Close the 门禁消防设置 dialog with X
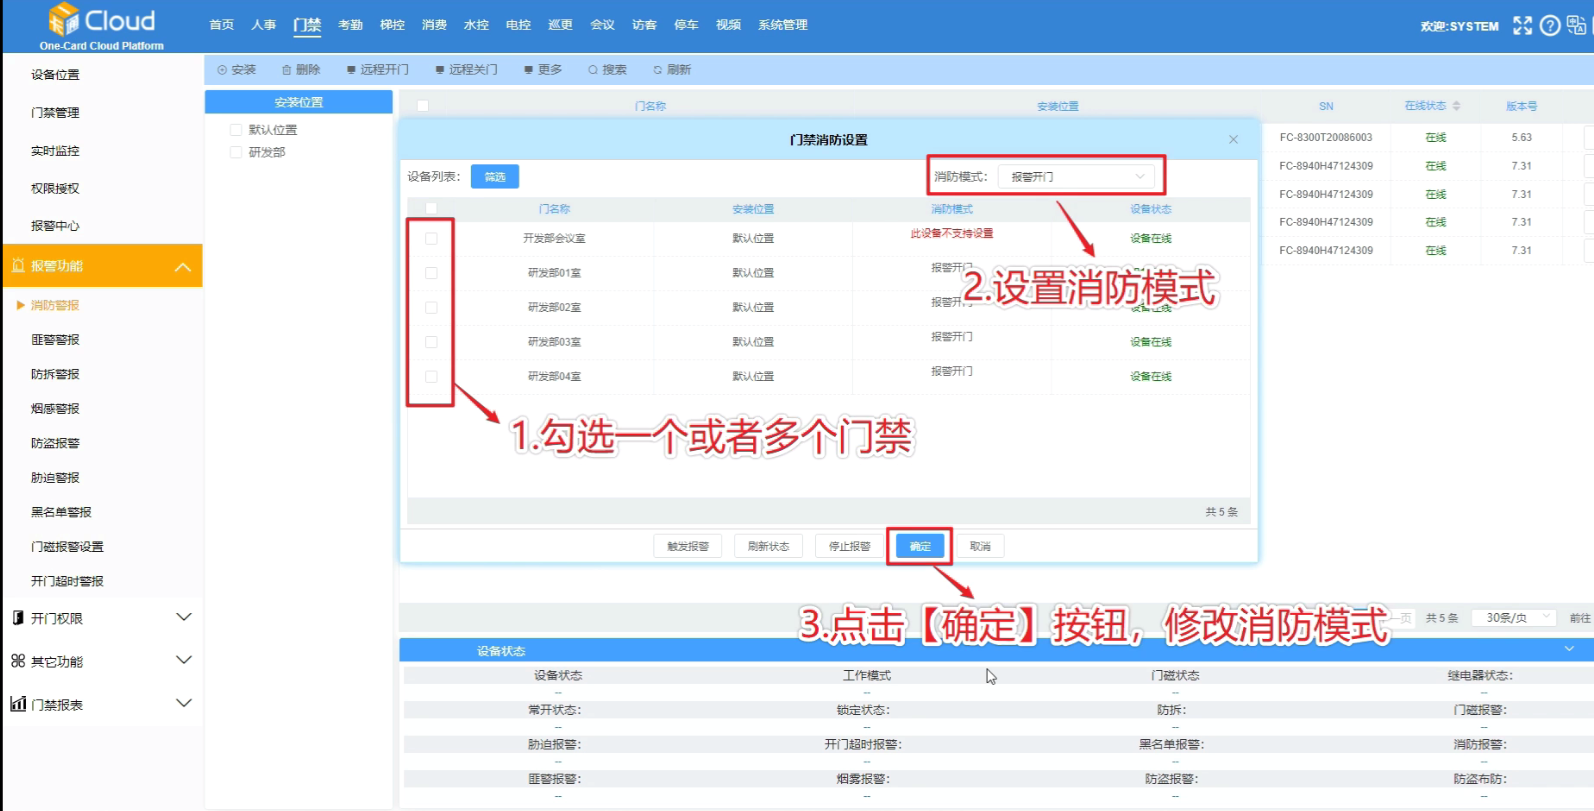This screenshot has width=1594, height=811. pos(1233,140)
